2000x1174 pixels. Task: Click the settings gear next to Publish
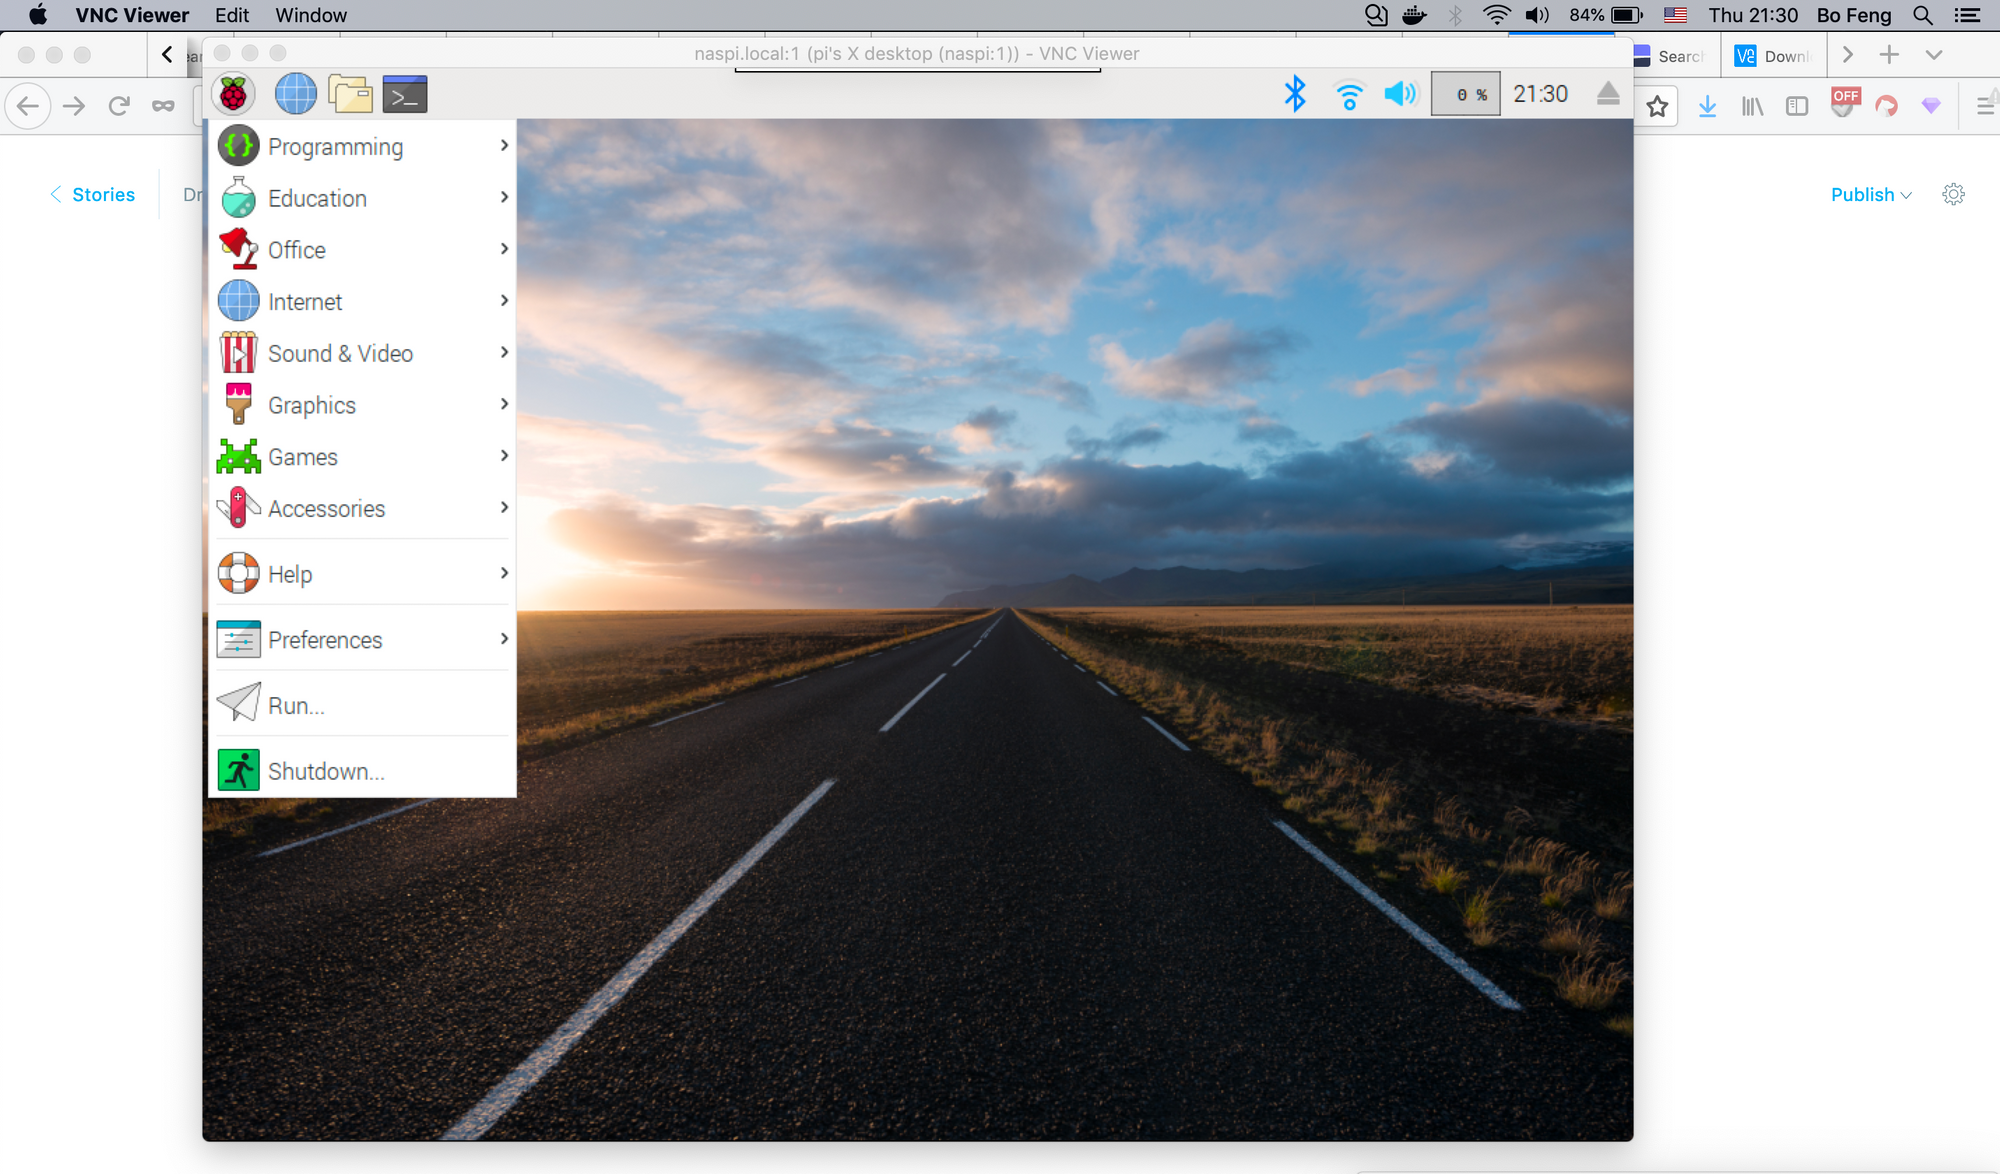click(x=1953, y=195)
